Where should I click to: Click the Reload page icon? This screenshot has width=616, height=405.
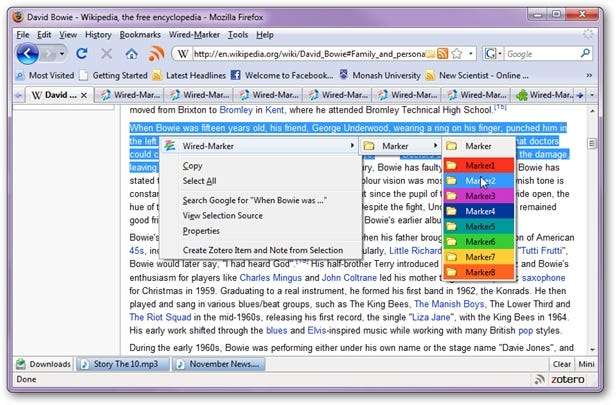click(84, 53)
